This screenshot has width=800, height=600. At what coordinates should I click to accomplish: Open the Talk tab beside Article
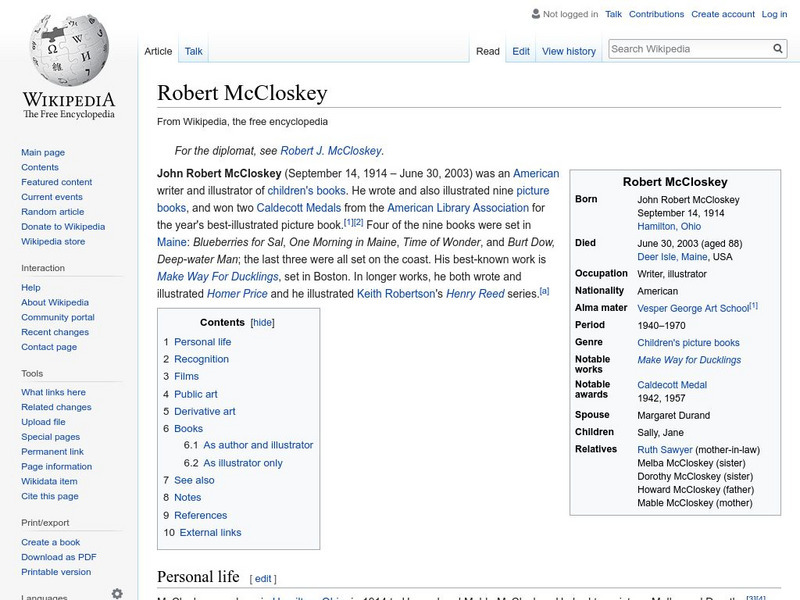click(193, 51)
